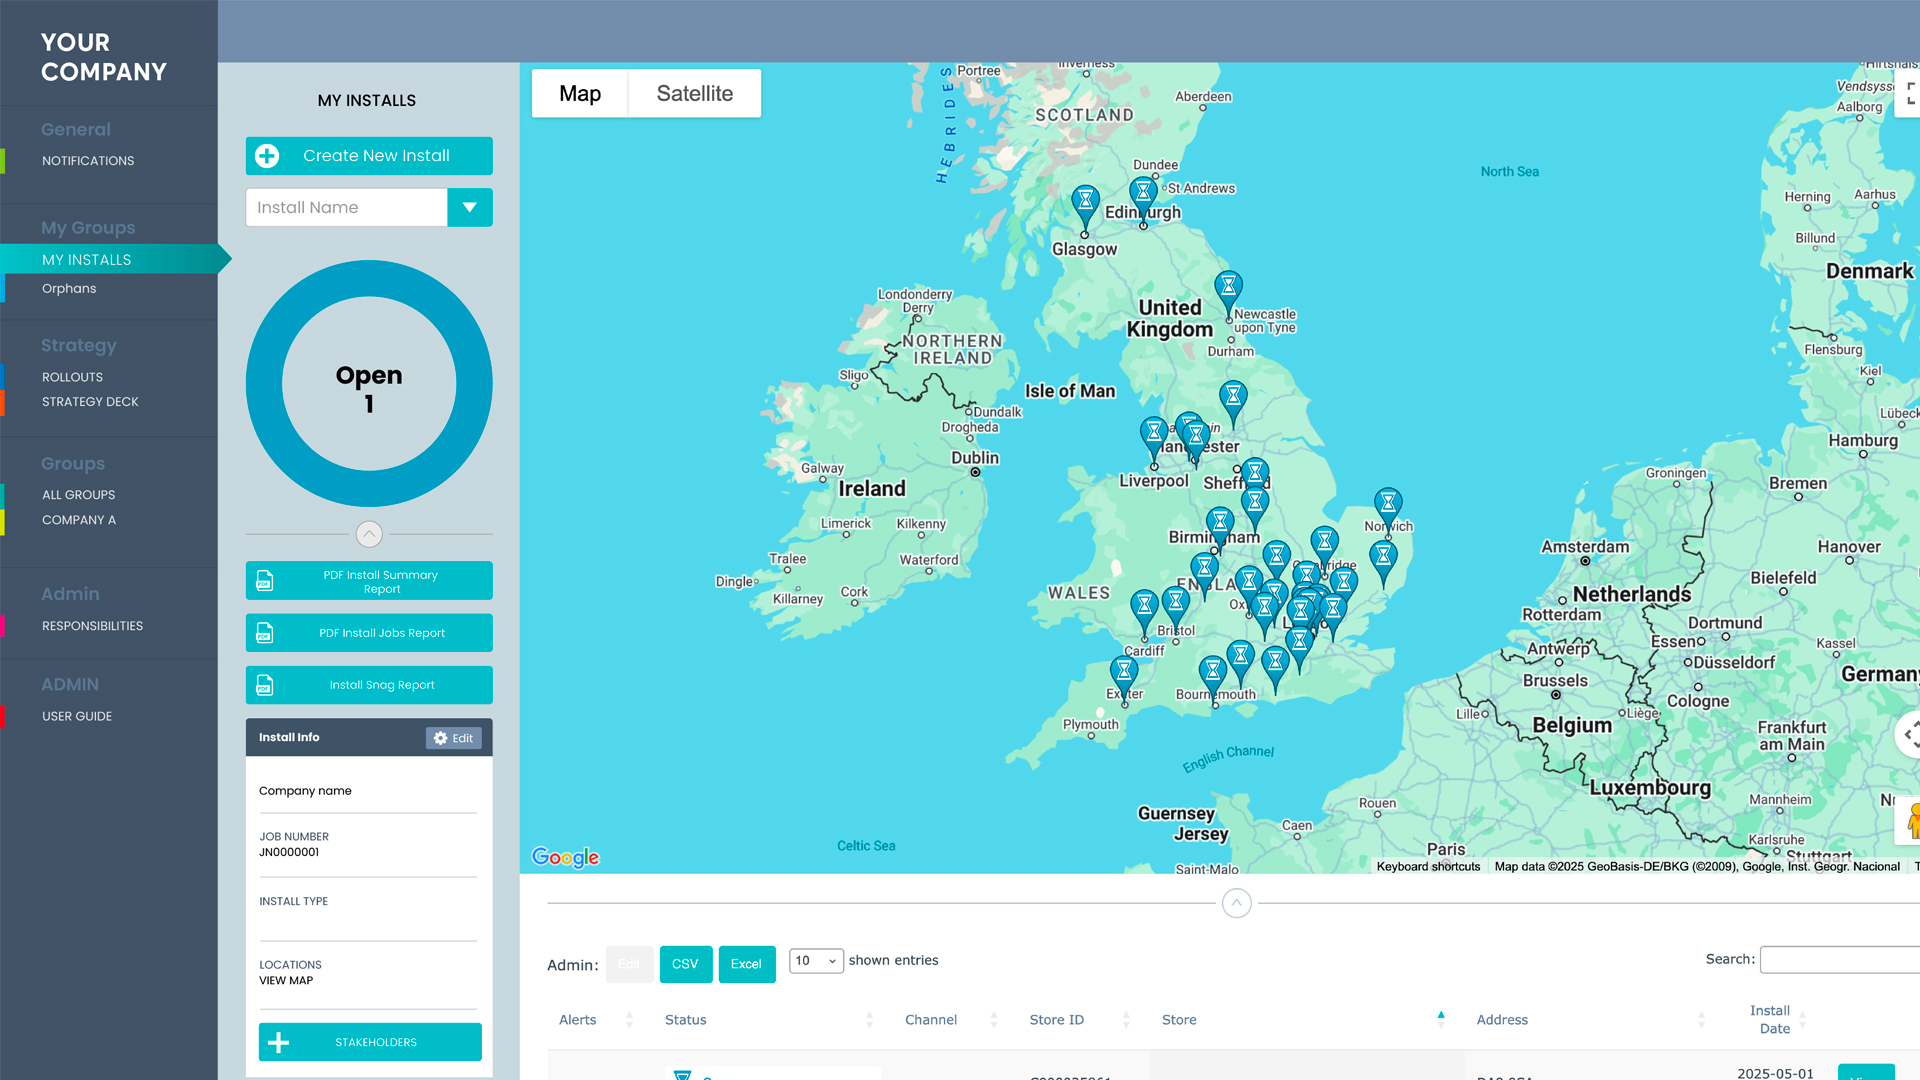Open ALL GROUPS in the sidebar
Image resolution: width=1920 pixels, height=1080 pixels.
pos(79,495)
